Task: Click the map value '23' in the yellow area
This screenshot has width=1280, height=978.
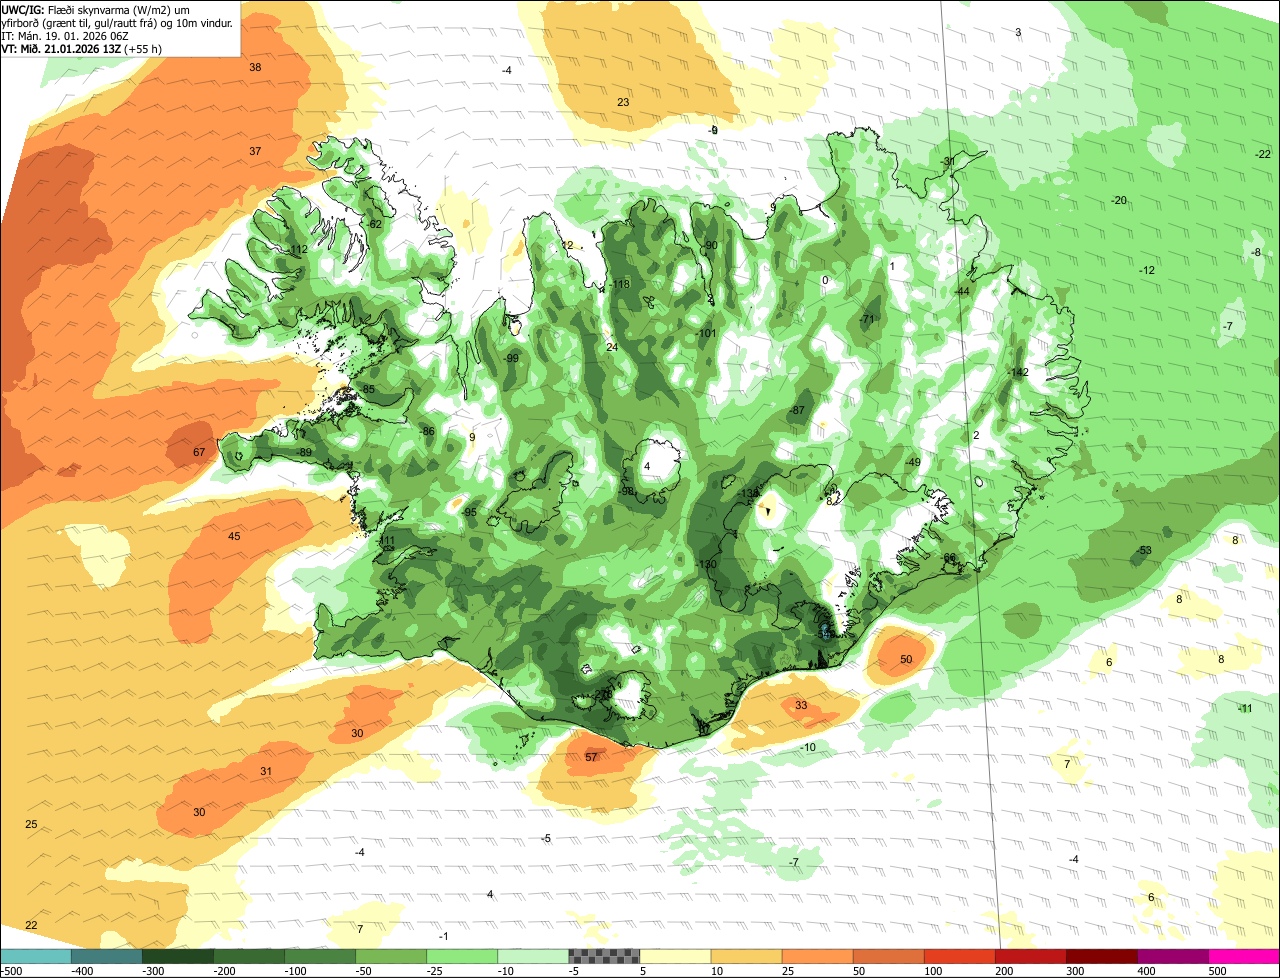Action: point(623,102)
